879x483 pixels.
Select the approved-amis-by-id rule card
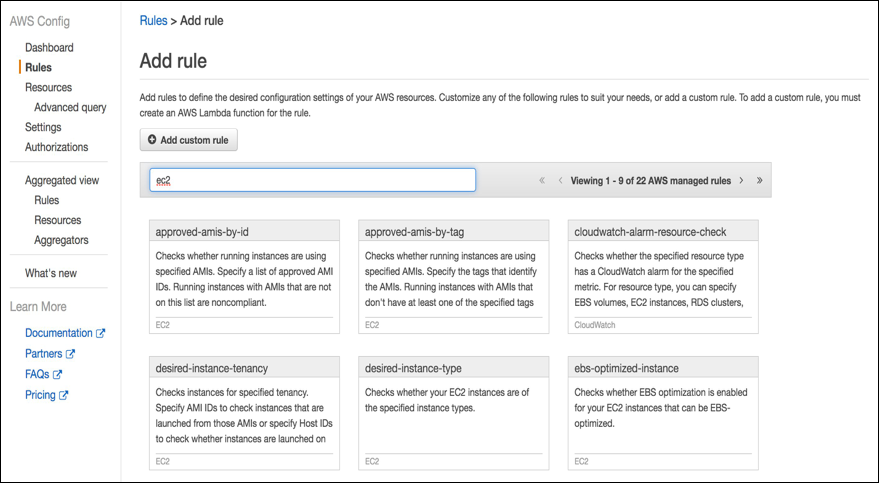244,277
